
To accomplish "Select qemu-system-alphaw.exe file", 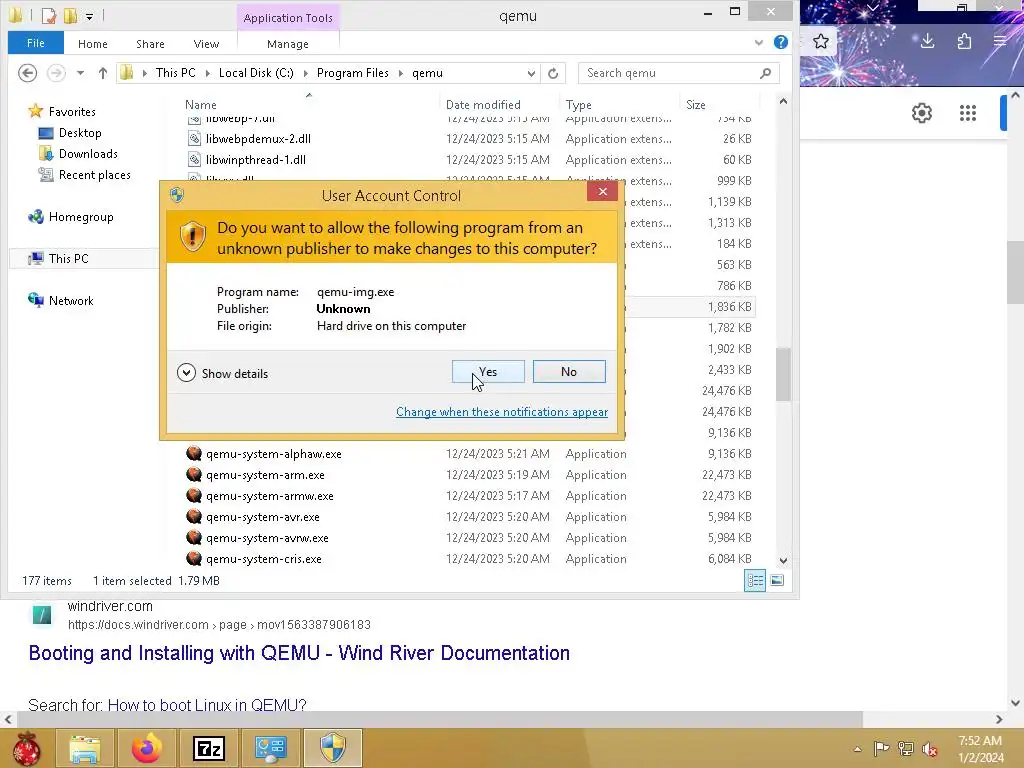I will click(x=274, y=454).
